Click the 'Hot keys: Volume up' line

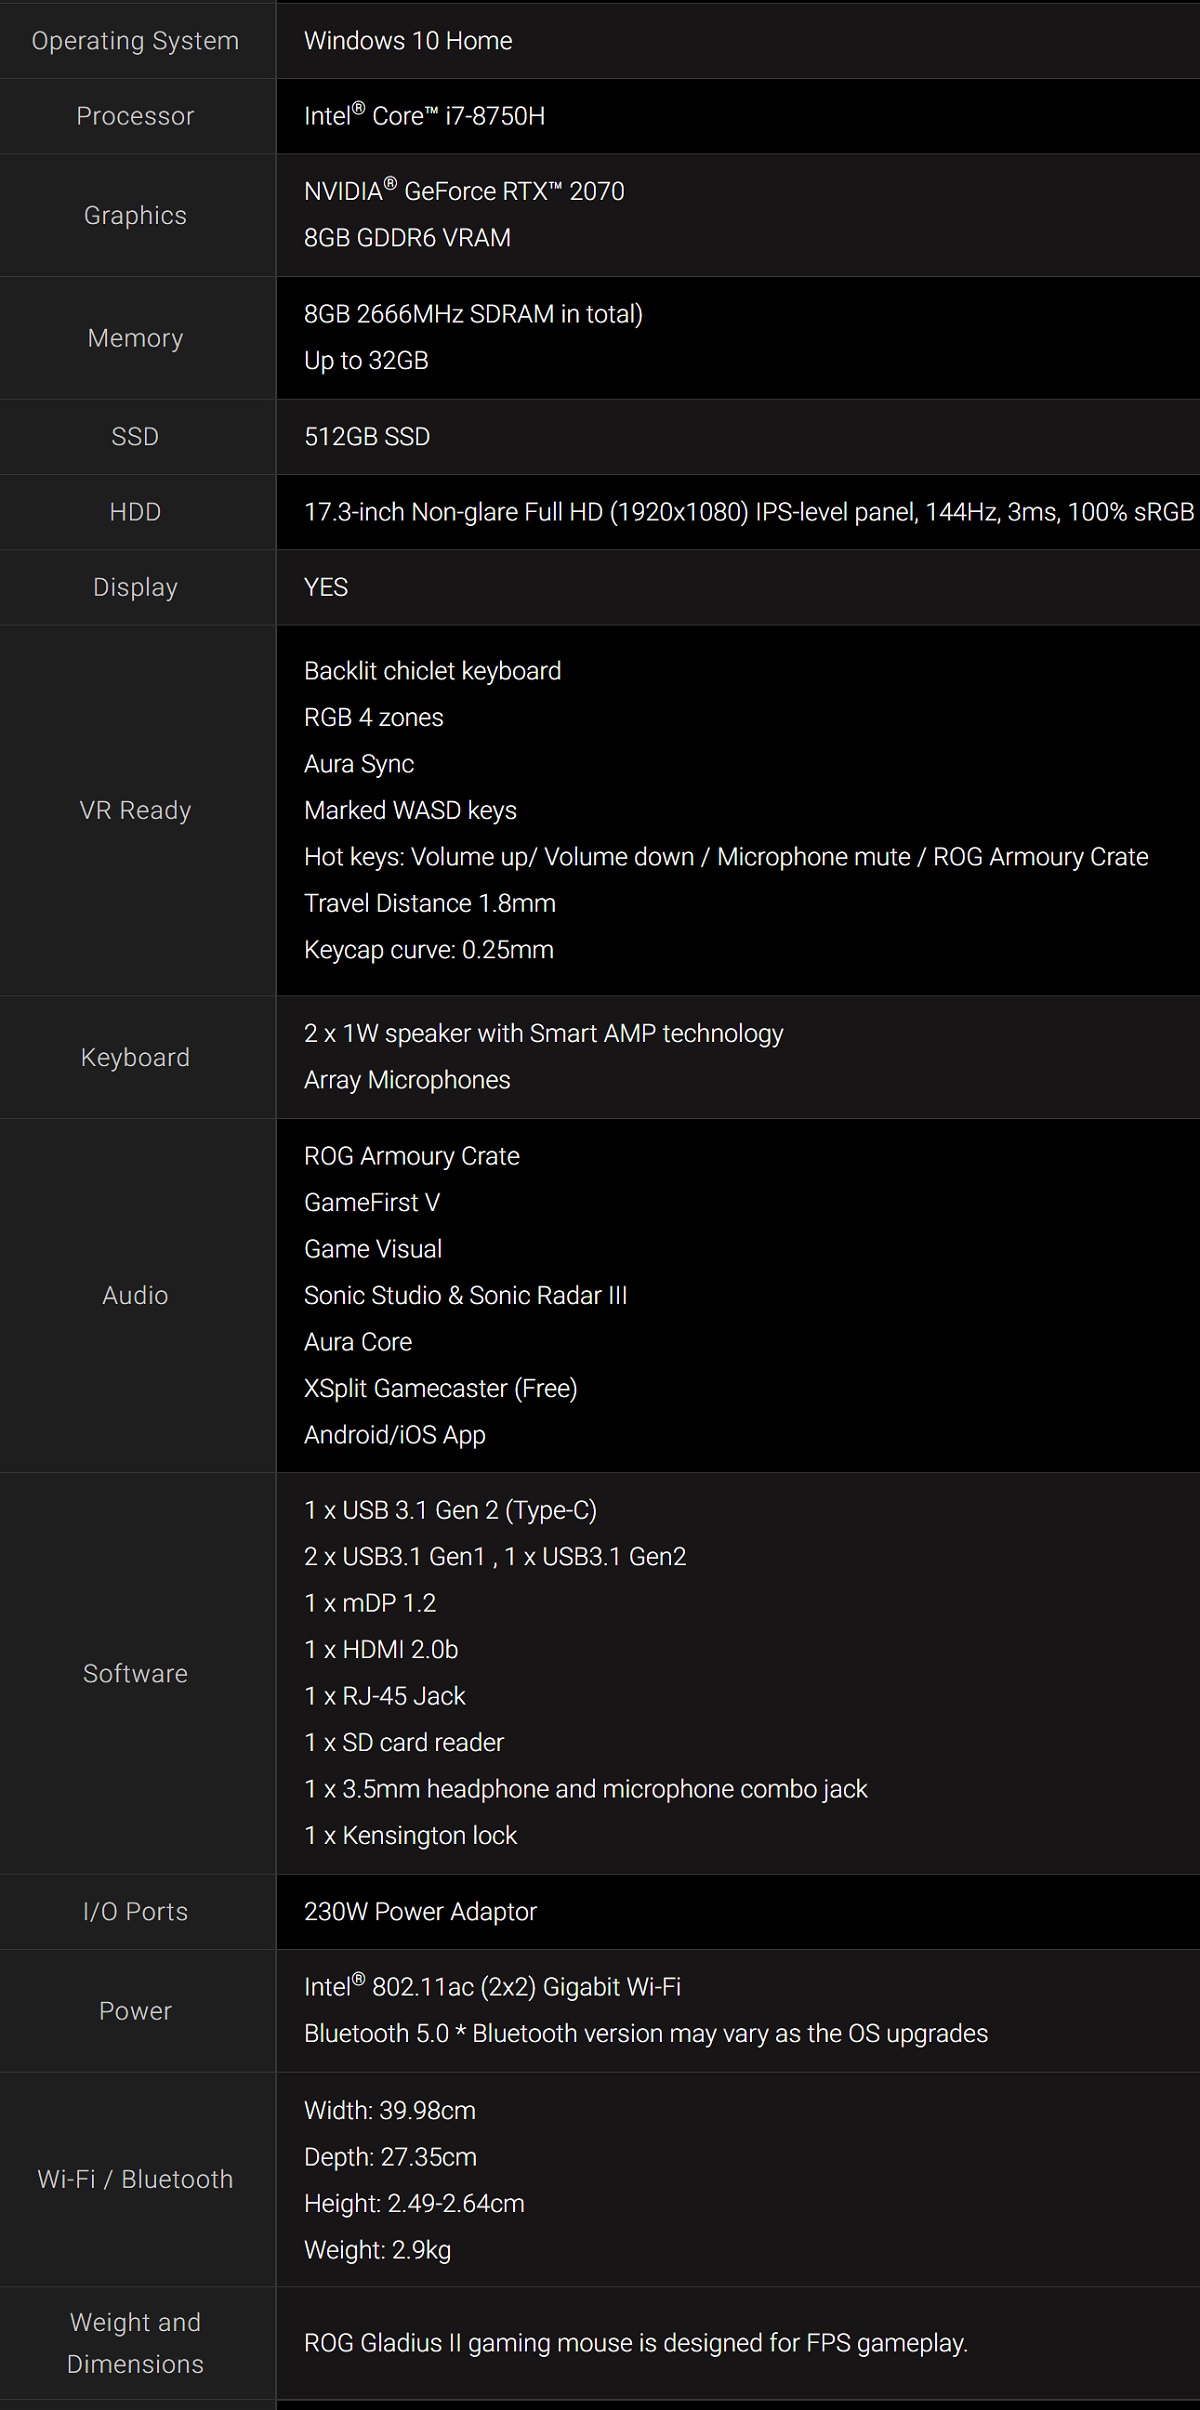726,857
